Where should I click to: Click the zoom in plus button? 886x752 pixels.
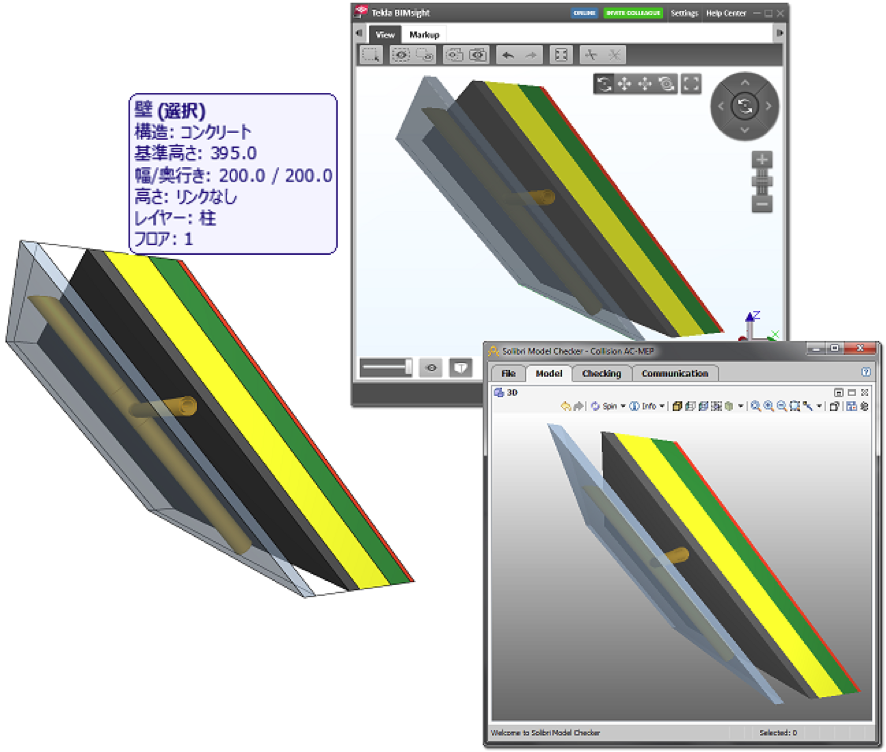tap(762, 160)
